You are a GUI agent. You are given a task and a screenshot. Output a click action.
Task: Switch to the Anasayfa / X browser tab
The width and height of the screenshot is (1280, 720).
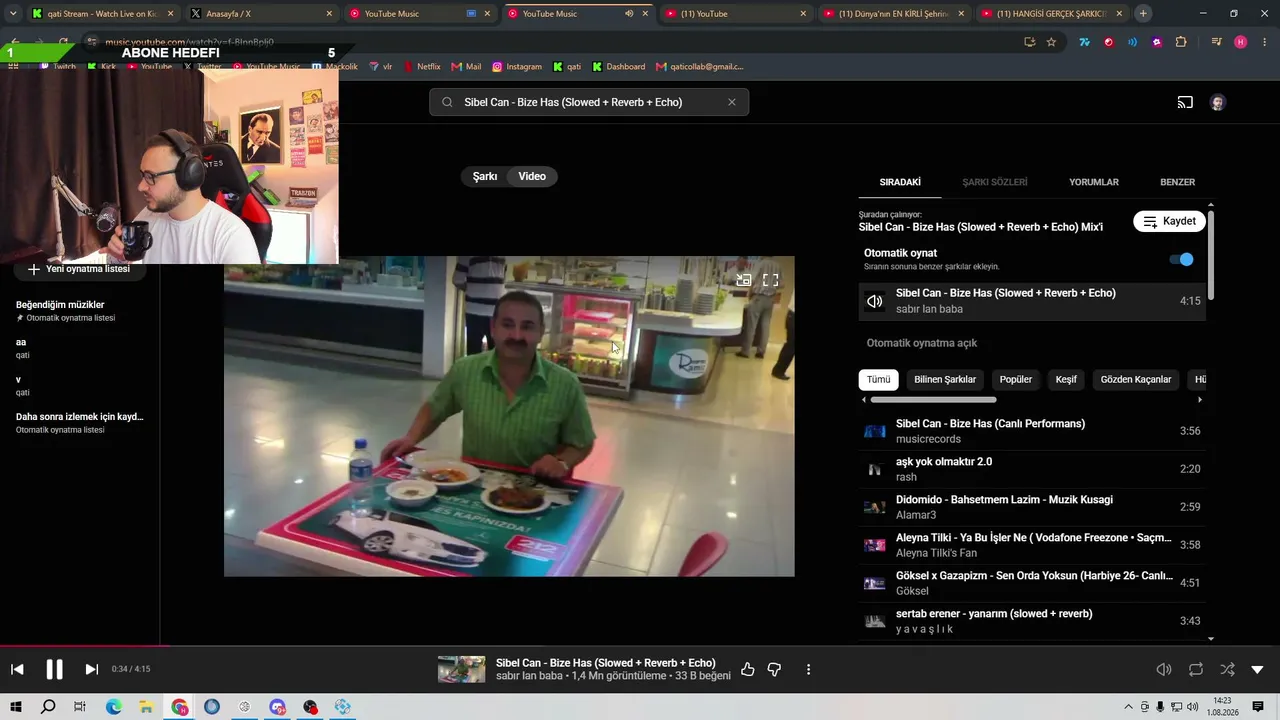point(263,14)
